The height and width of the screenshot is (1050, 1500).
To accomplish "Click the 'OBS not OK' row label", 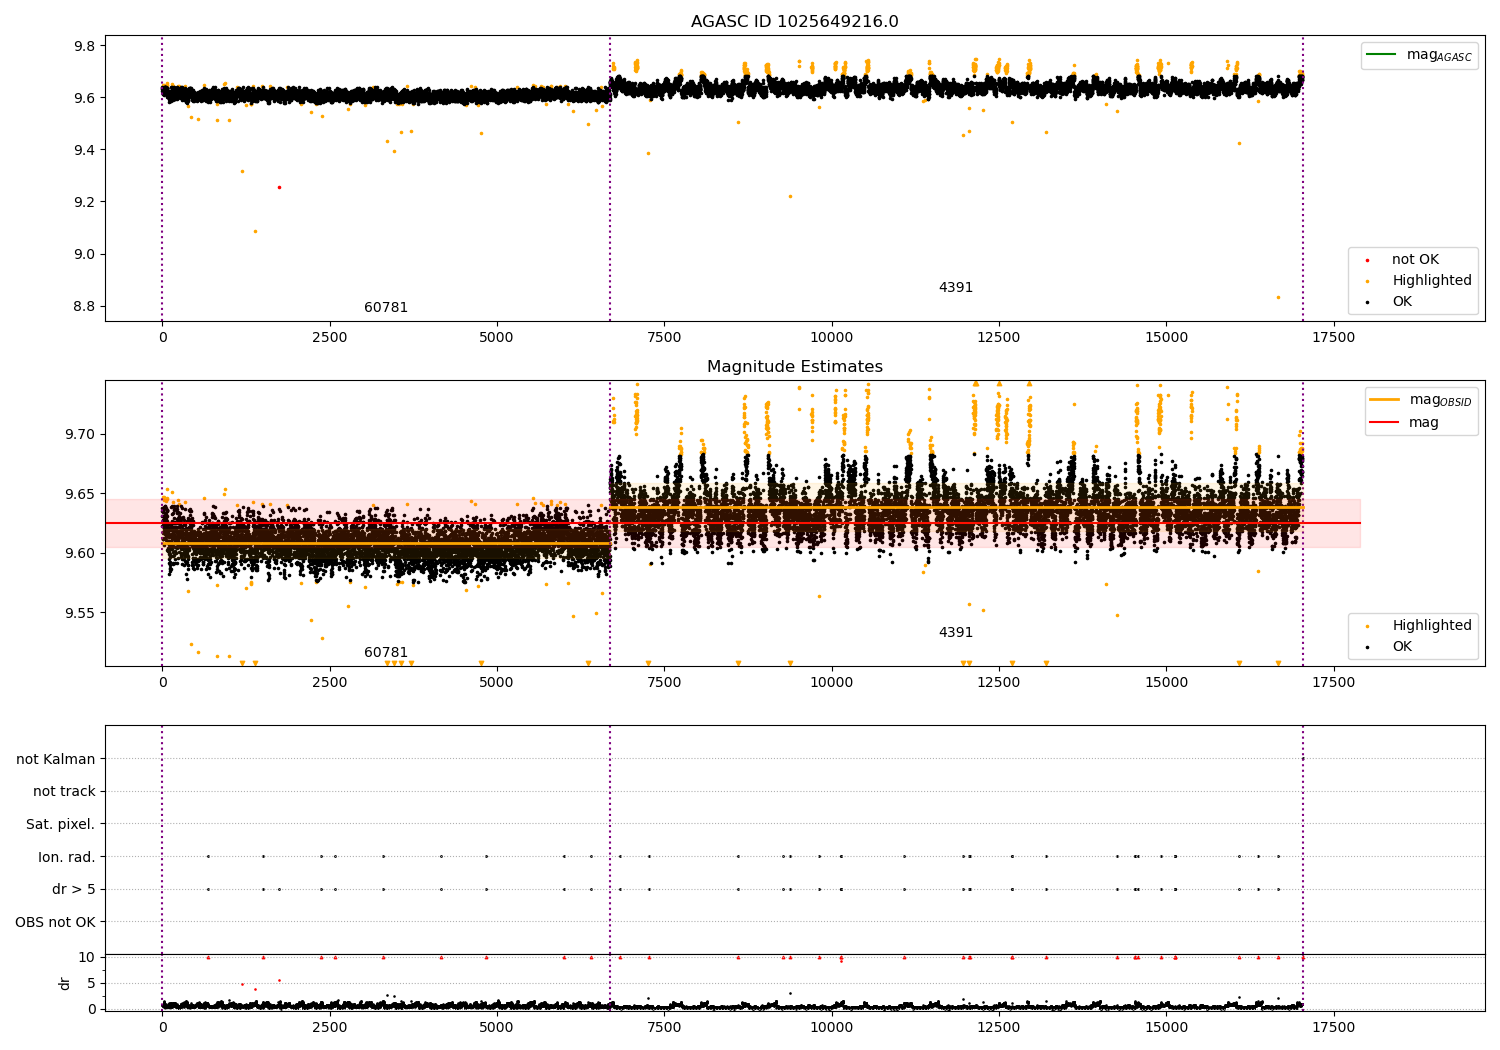I will click(x=56, y=922).
